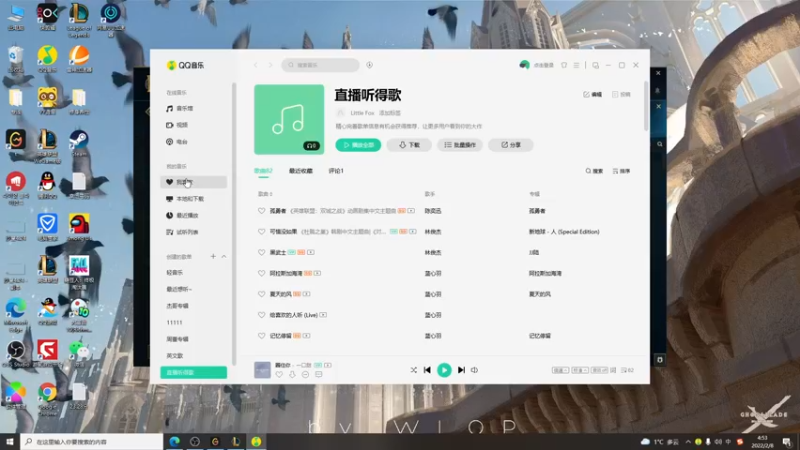Open the 11111 playlist in the sidebar
Screen dimensions: 800x450
tap(174, 322)
